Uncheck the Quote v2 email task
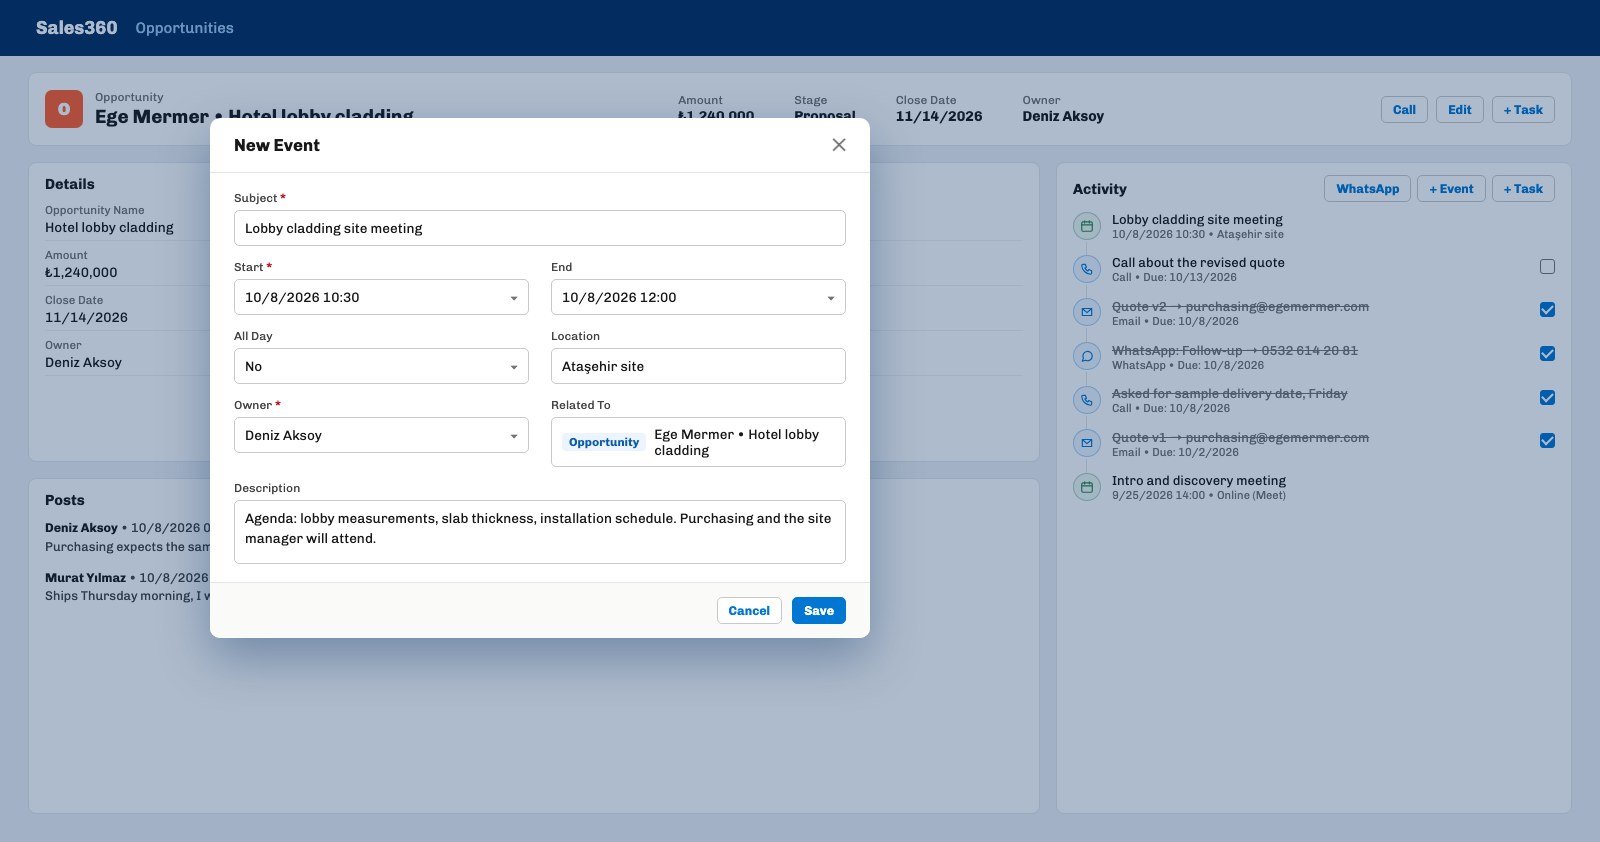The image size is (1600, 842). coord(1547,310)
